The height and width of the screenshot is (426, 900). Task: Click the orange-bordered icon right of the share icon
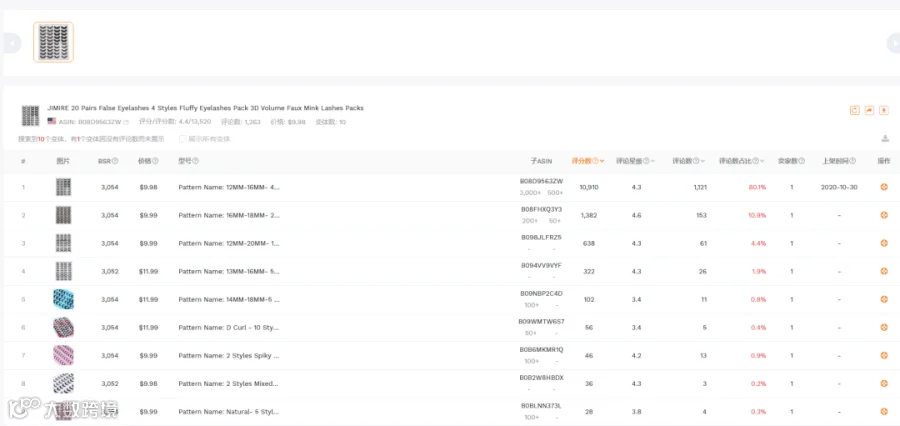pyautogui.click(x=884, y=110)
